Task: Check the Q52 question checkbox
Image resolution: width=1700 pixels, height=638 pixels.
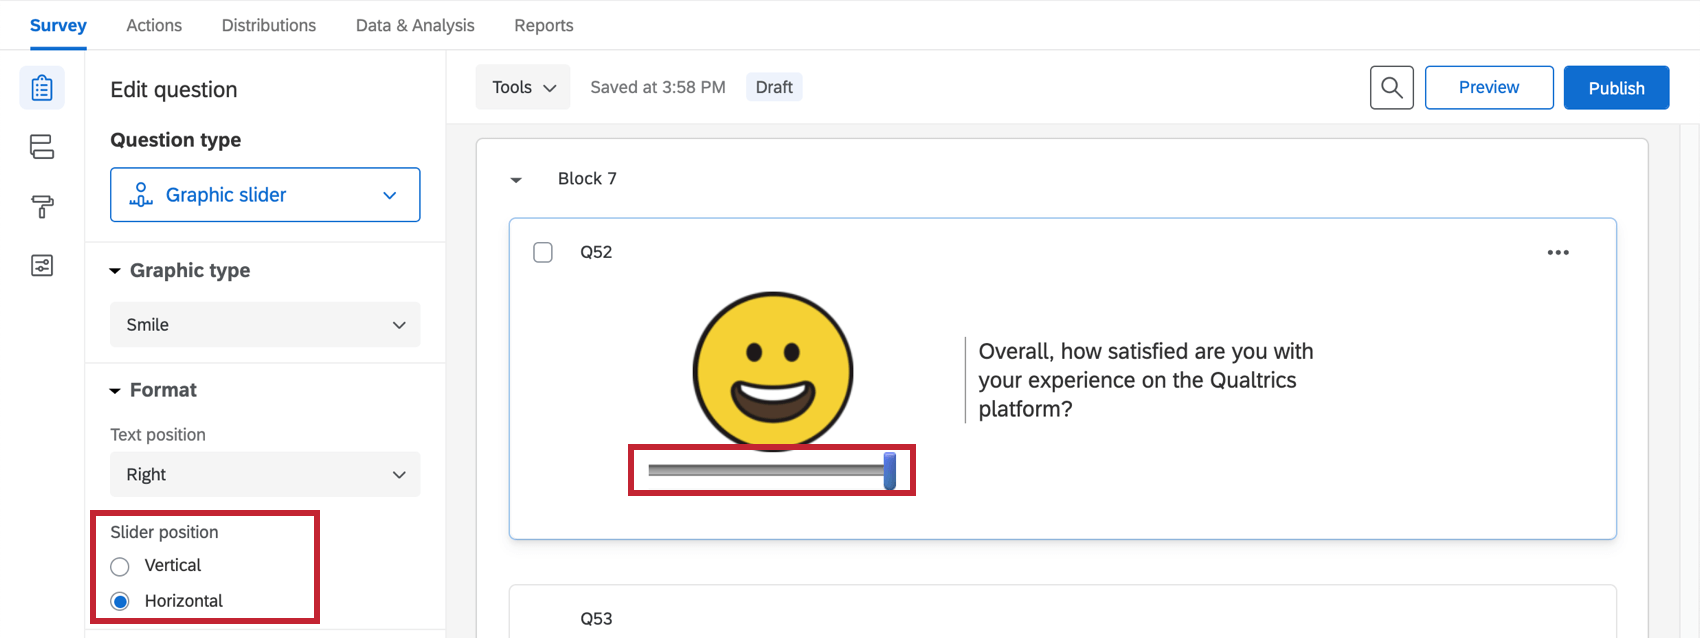Action: (x=543, y=252)
